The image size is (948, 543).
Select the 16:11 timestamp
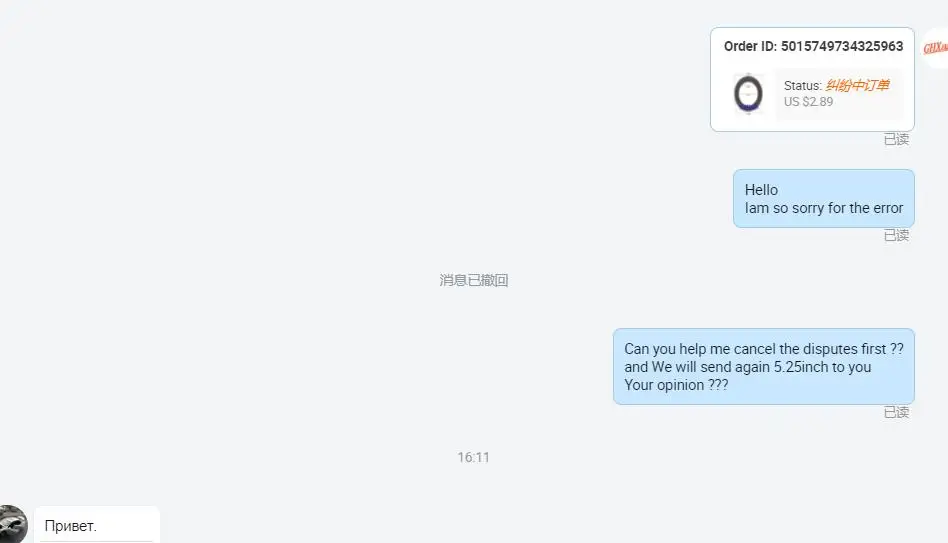point(473,457)
